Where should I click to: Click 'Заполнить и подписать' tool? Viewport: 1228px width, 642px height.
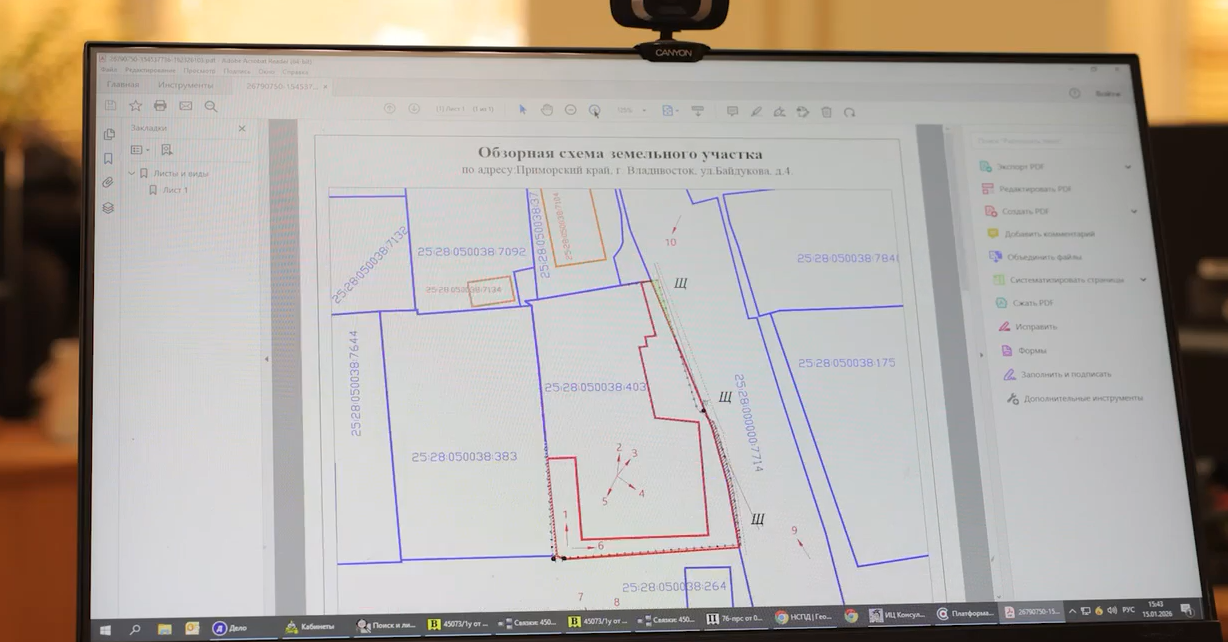pos(1066,374)
